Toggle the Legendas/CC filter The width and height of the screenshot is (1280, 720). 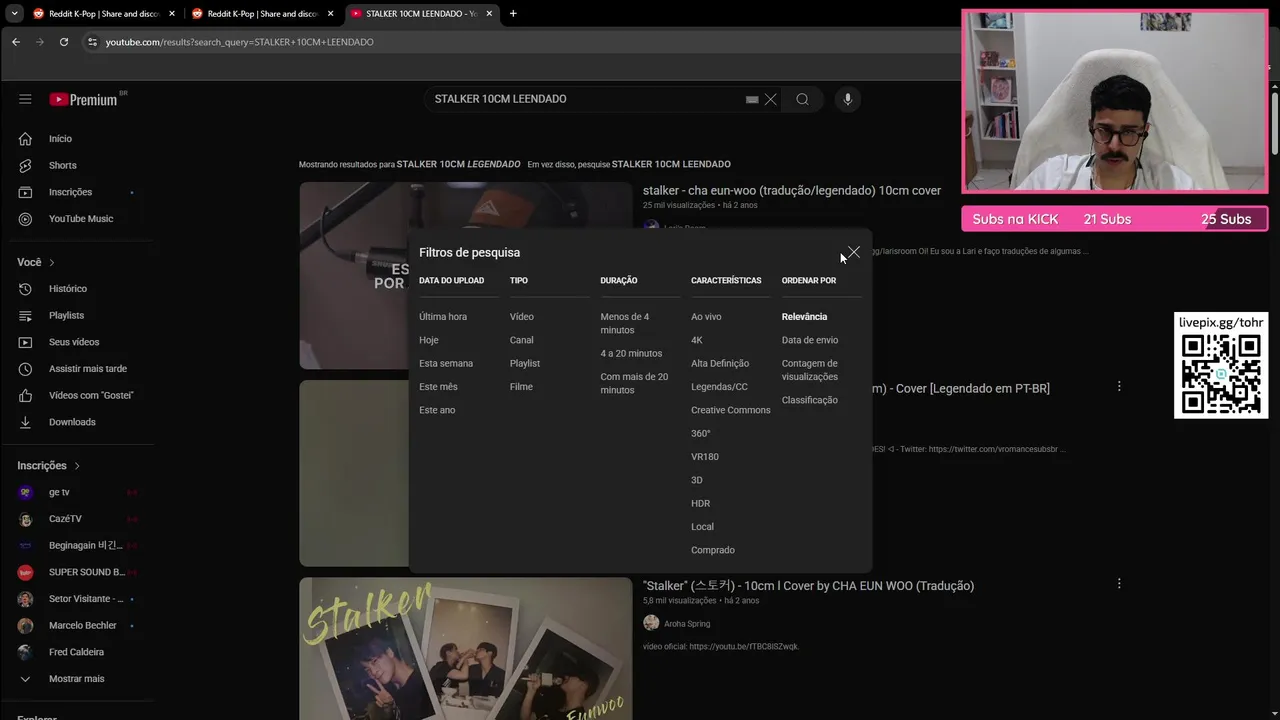pos(719,387)
